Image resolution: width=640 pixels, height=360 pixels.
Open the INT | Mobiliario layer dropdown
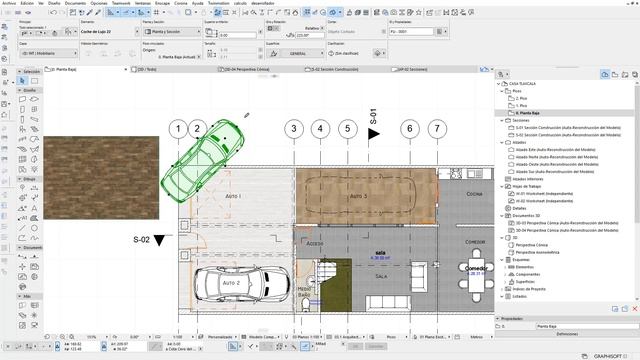pos(49,53)
